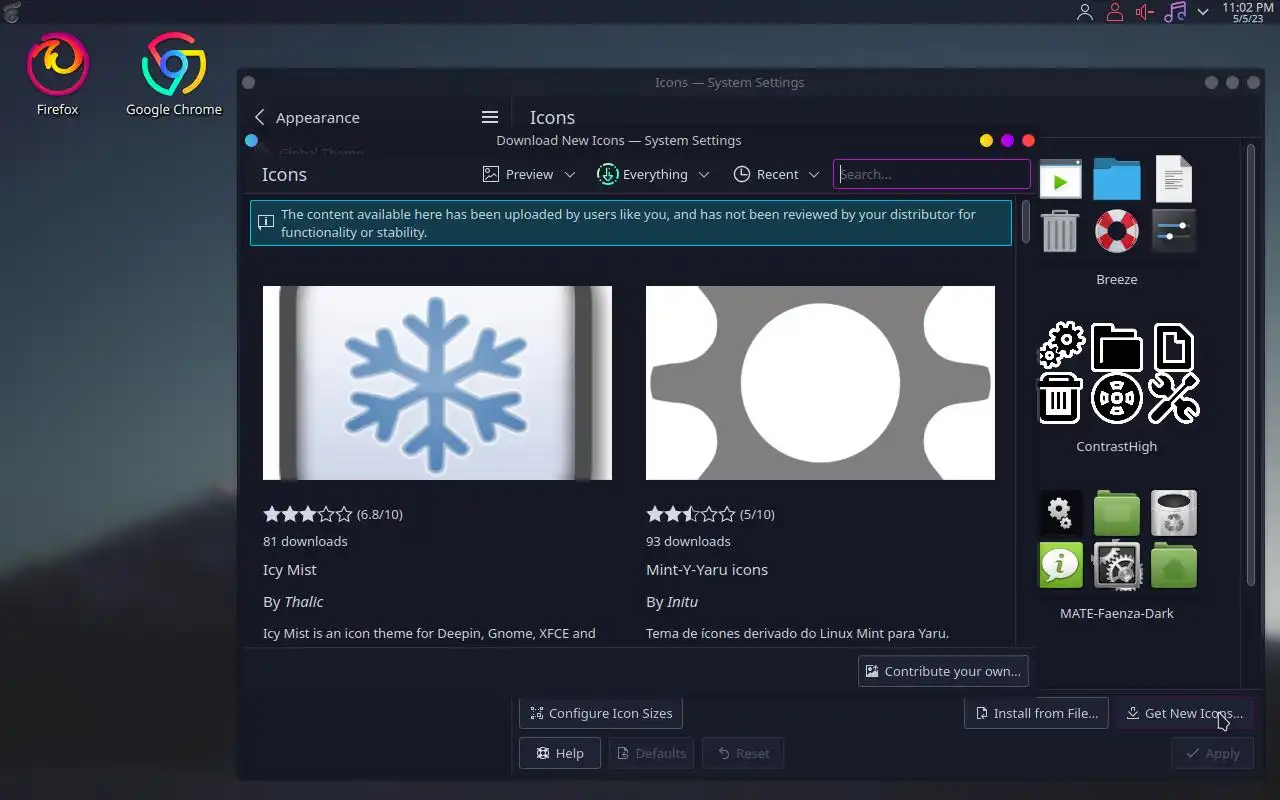The width and height of the screenshot is (1280, 800).
Task: Click the MATE-Faenza-Dark green folder icon
Action: 1117,514
